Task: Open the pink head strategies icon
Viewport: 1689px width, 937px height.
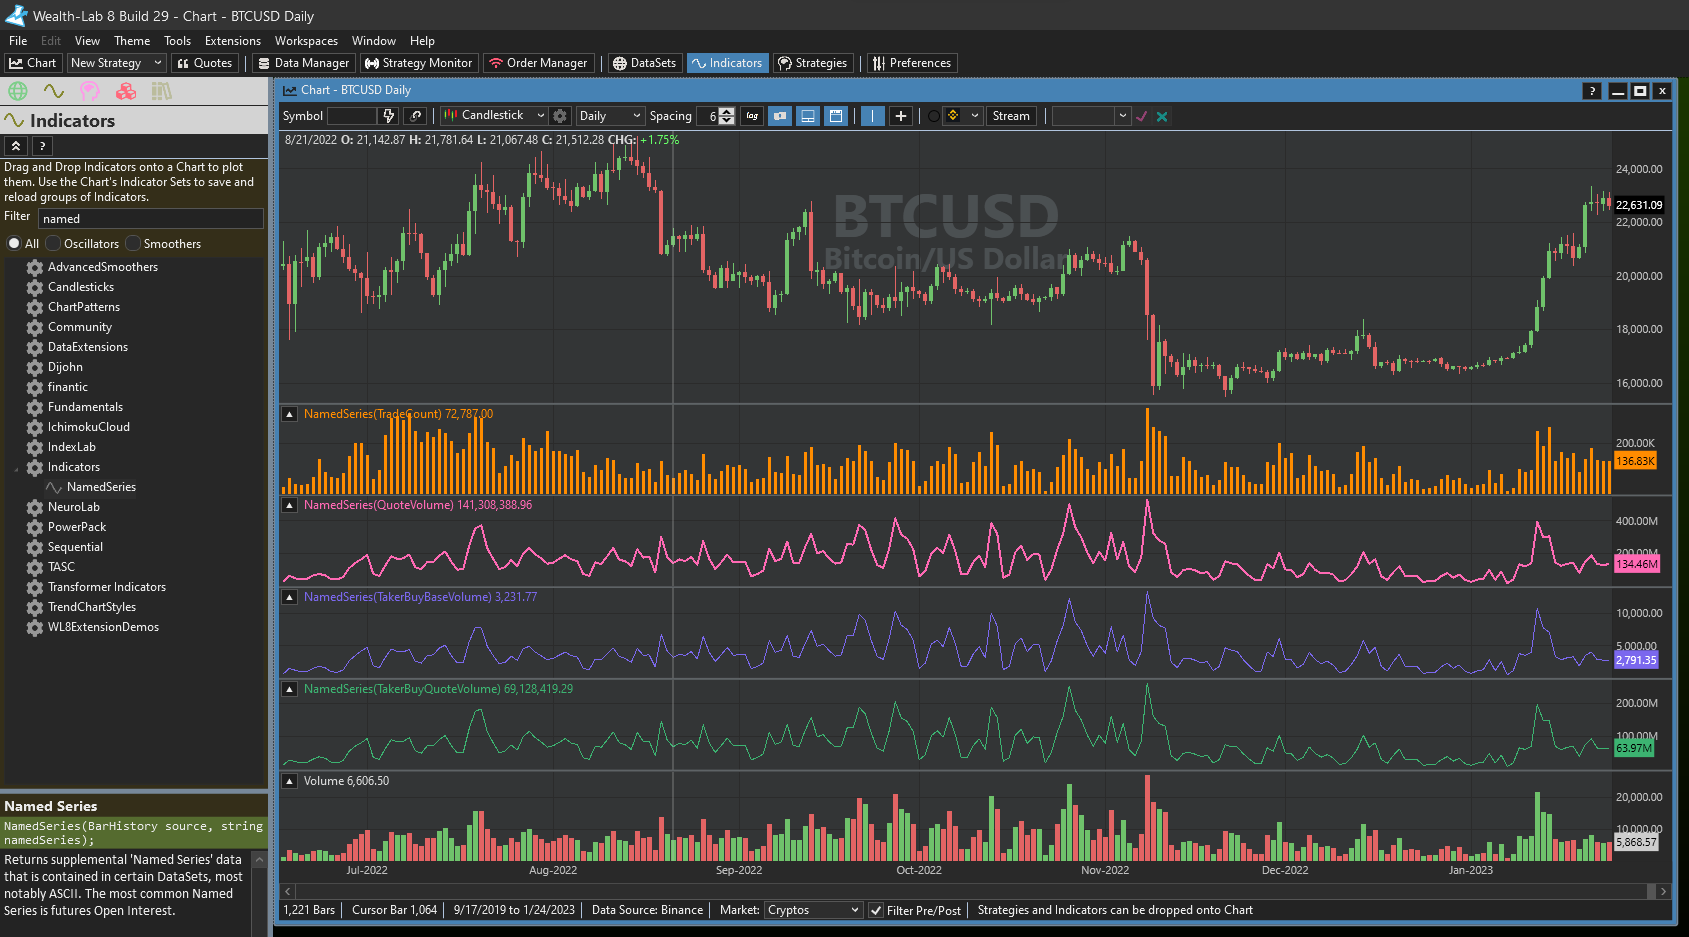Action: pos(90,91)
